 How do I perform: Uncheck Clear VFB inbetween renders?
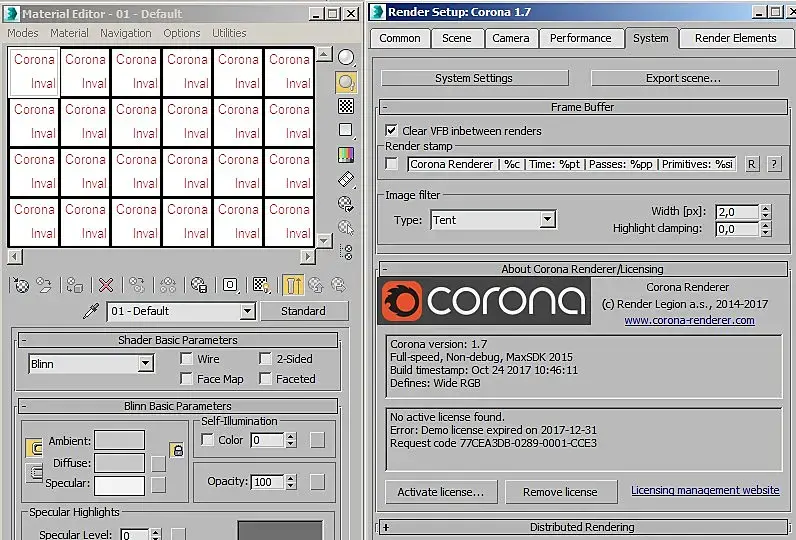pos(391,130)
